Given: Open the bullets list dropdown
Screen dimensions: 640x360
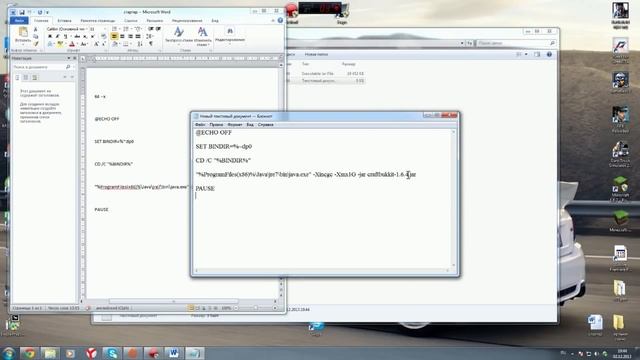Looking at the screenshot, I should (120, 29).
